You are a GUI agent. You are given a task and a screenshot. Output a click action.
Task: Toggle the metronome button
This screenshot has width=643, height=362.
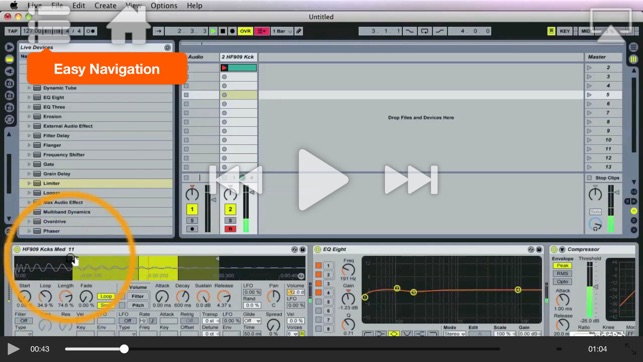[91, 31]
